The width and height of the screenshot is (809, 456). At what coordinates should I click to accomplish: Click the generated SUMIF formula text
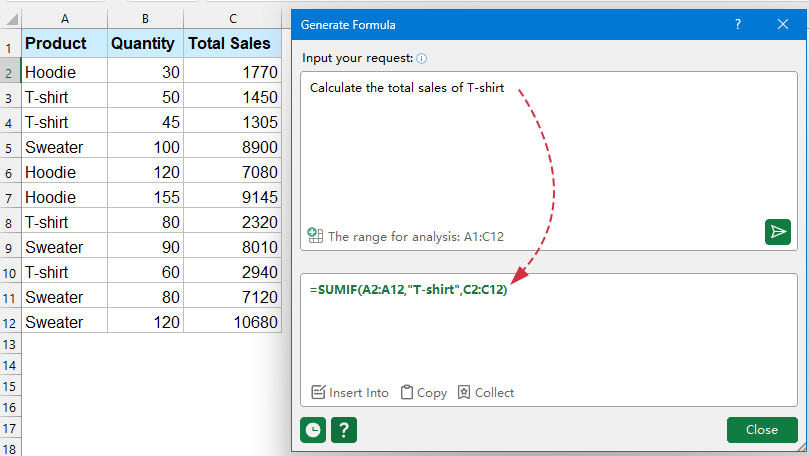[x=408, y=290]
